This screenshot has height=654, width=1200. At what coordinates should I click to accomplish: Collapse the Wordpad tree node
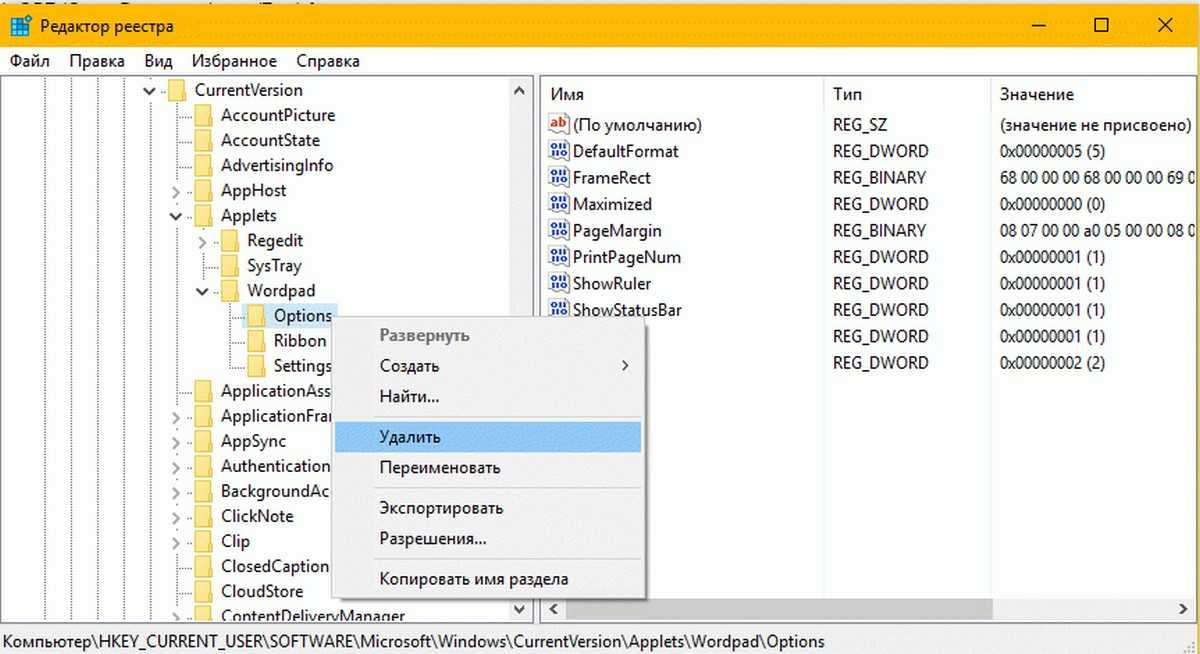tap(203, 291)
